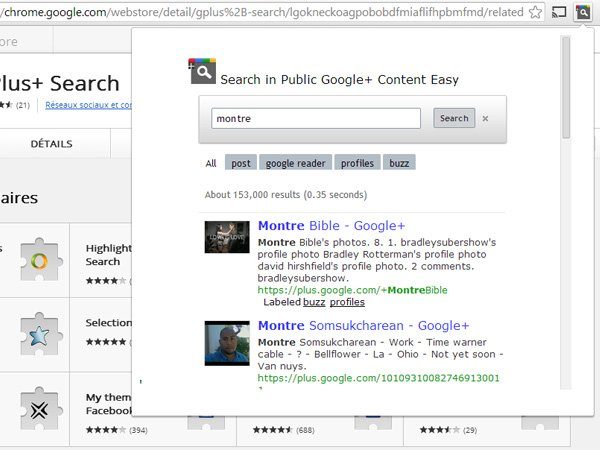600x450 pixels.
Task: Open the DÉTAILS tab on store page
Action: (51, 144)
